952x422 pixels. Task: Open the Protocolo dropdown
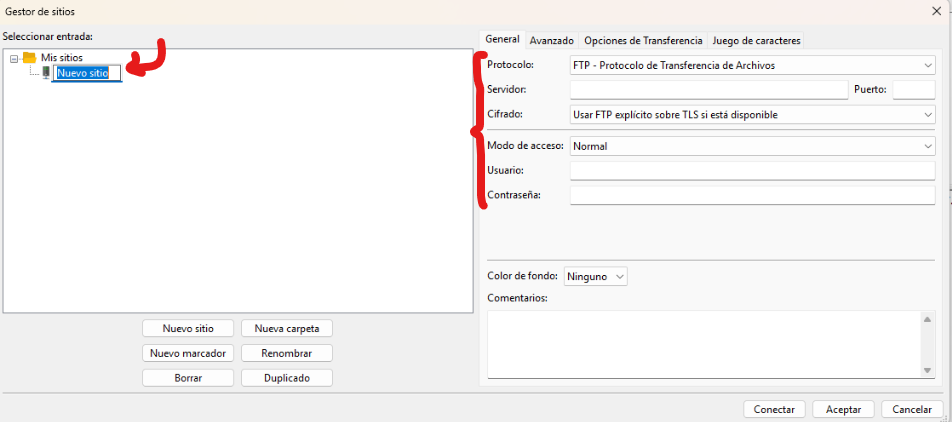pyautogui.click(x=752, y=66)
